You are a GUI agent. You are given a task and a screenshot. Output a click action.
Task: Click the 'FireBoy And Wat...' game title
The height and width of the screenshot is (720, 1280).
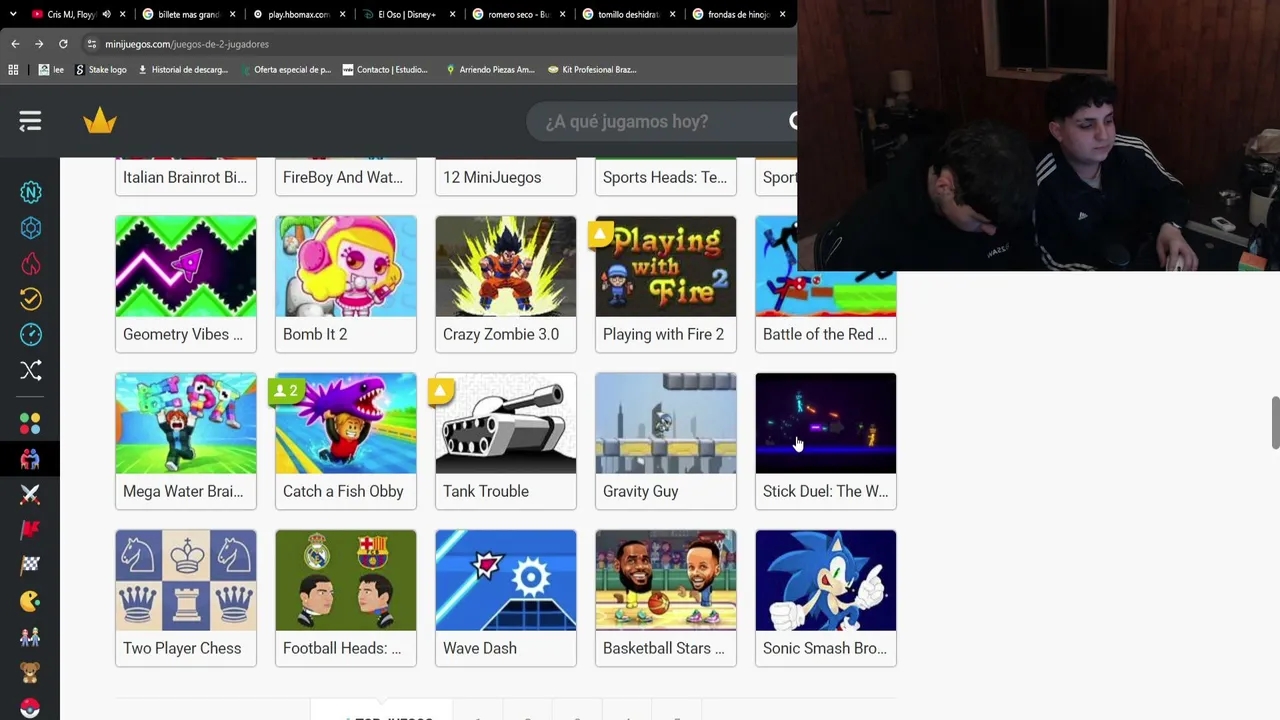point(343,177)
